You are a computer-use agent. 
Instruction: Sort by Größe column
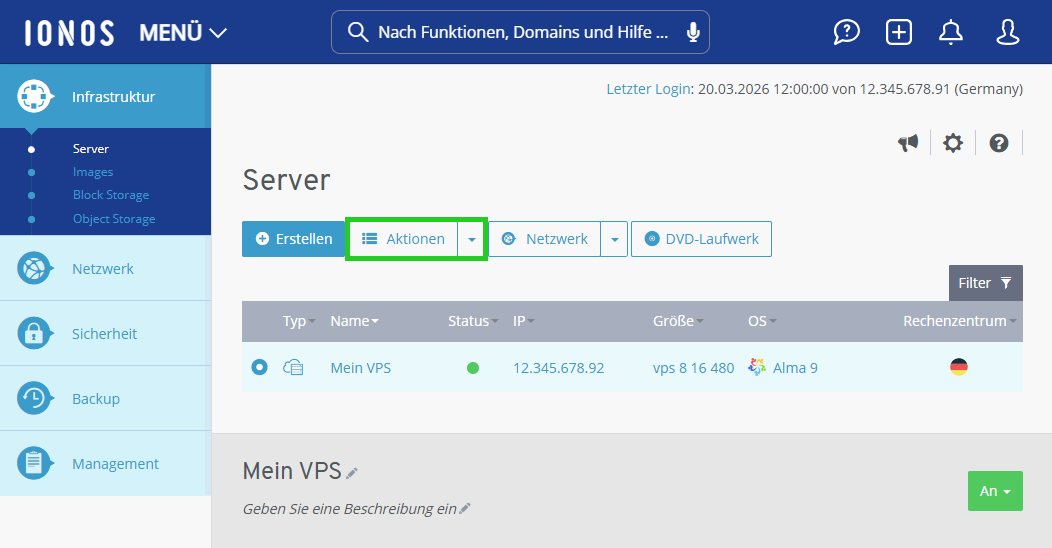(678, 321)
